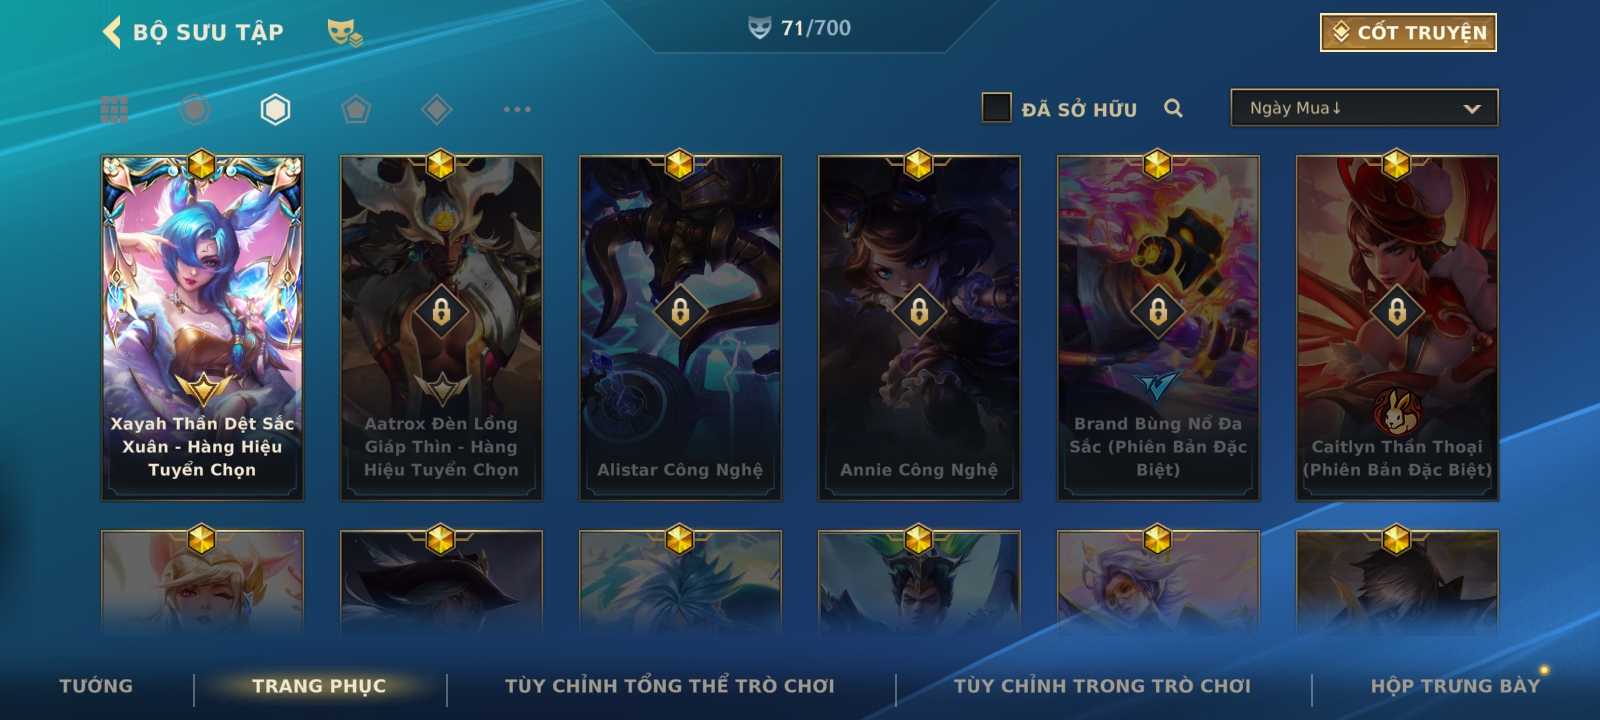Viewport: 1600px width, 720px height.
Task: Select Xayah Thần Dệt Sắc Xuân skin
Action: pos(202,327)
